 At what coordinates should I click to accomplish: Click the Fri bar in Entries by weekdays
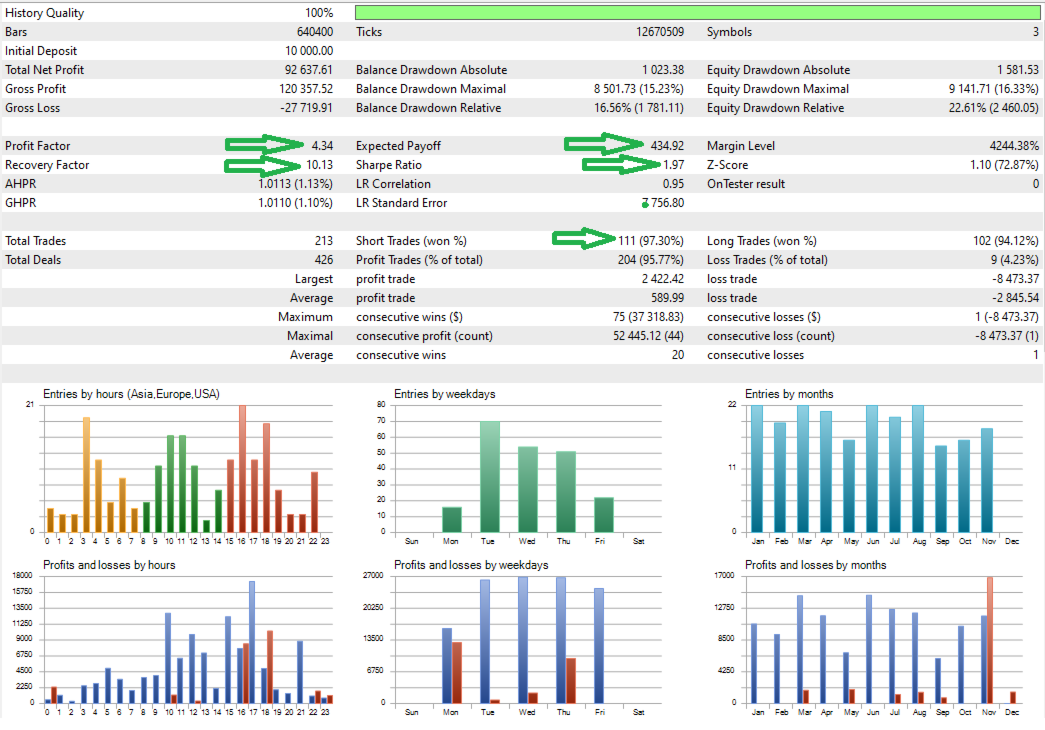tap(604, 515)
